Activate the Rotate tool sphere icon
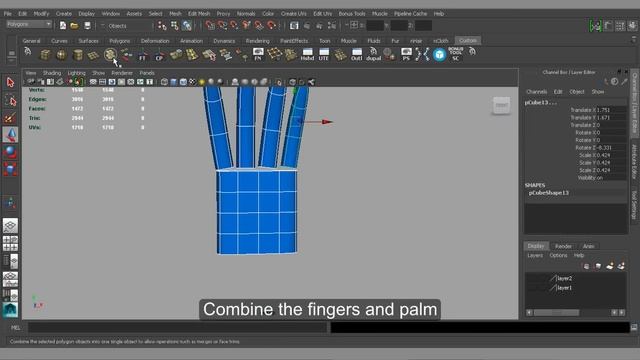The image size is (640, 360). tap(10, 152)
